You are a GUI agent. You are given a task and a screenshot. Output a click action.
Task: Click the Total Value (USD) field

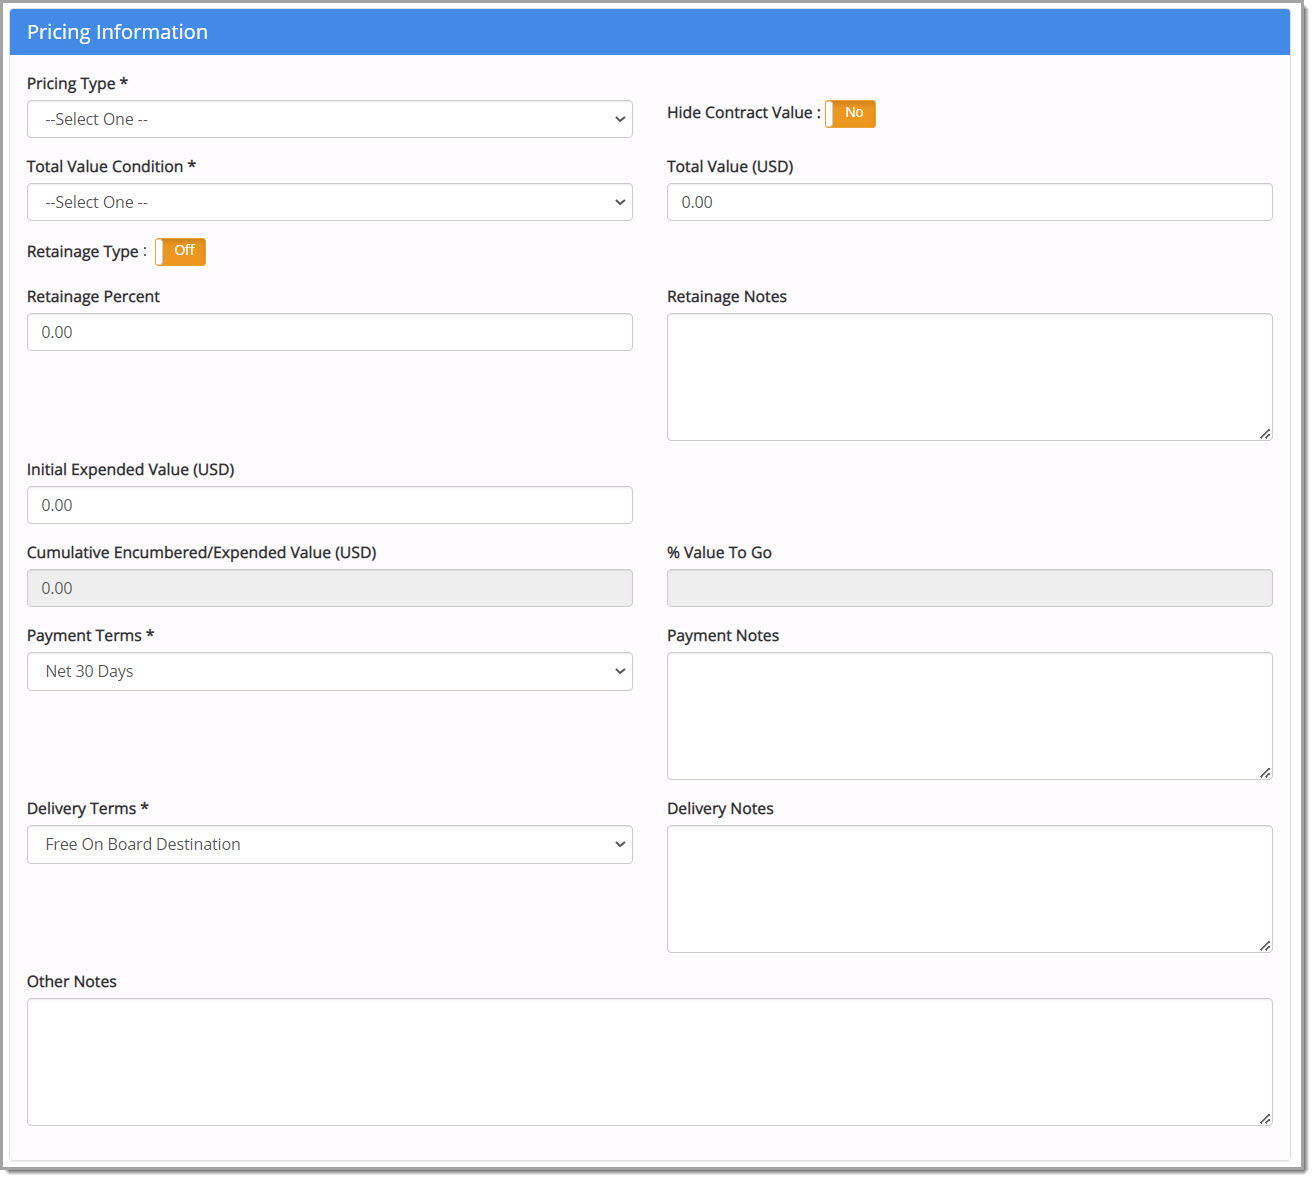tap(969, 202)
